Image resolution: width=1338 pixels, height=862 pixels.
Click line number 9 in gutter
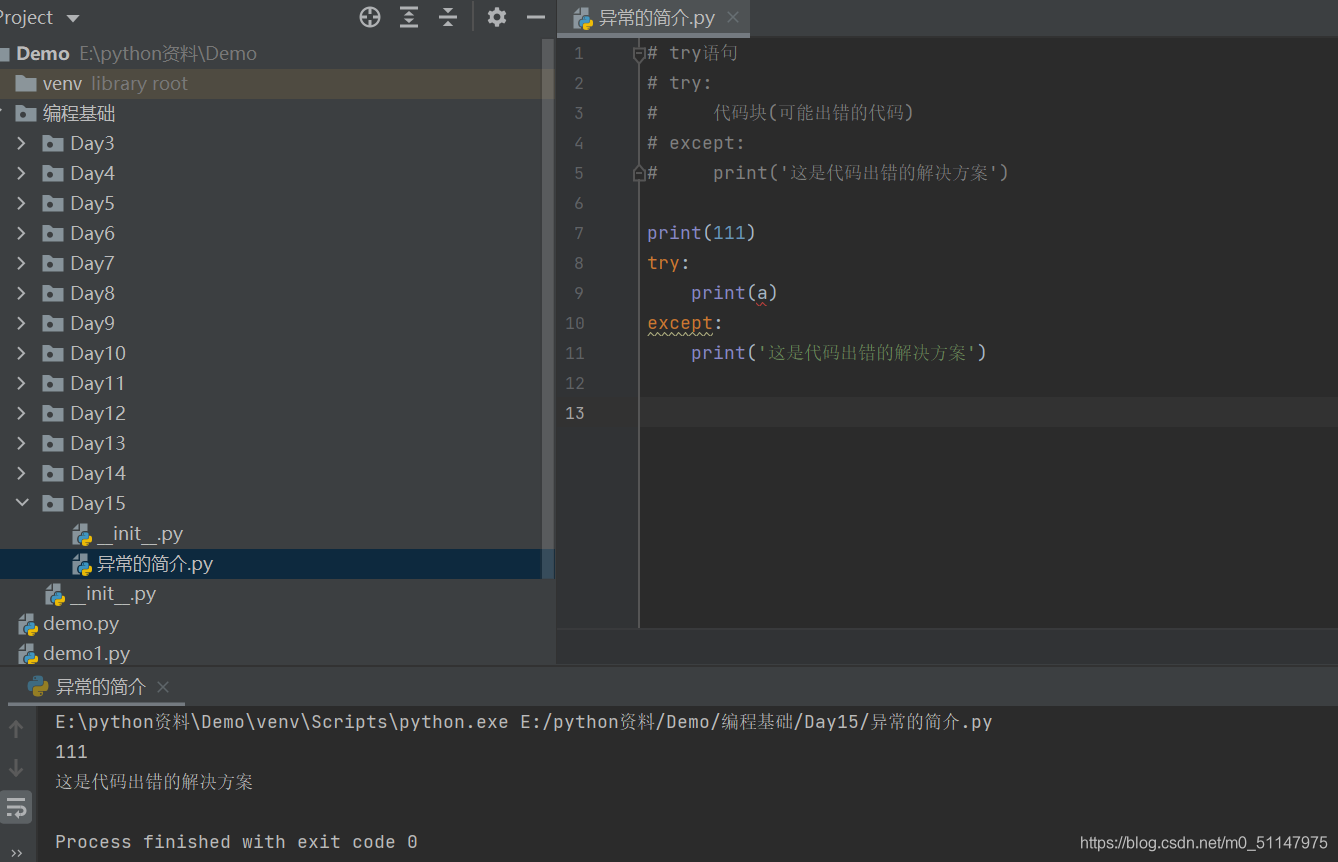pyautogui.click(x=579, y=293)
